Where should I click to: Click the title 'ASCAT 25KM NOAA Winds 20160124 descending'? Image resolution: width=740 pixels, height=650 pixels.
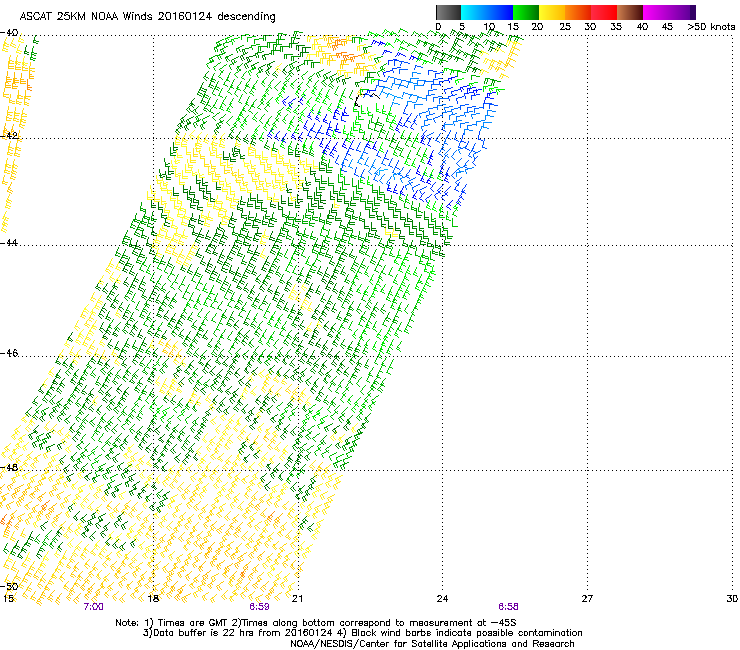coord(147,17)
